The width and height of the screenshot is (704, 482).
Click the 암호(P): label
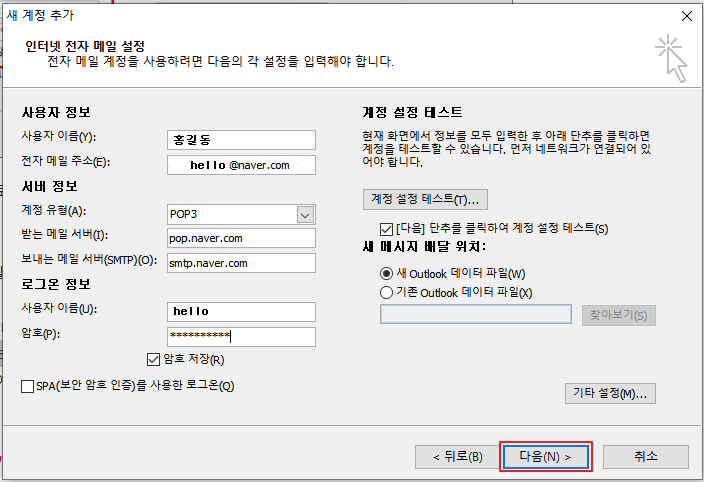pos(41,333)
